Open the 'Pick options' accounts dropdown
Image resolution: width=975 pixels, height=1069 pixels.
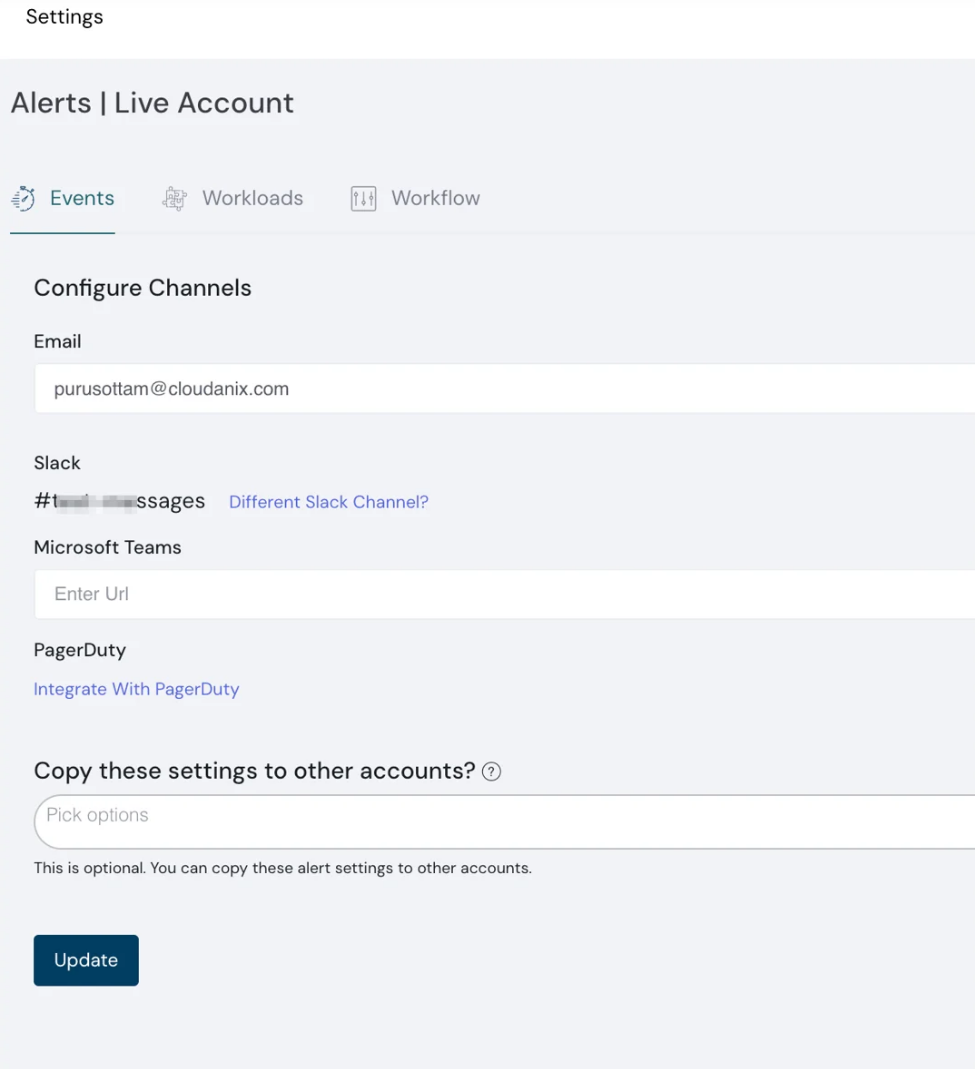point(400,820)
